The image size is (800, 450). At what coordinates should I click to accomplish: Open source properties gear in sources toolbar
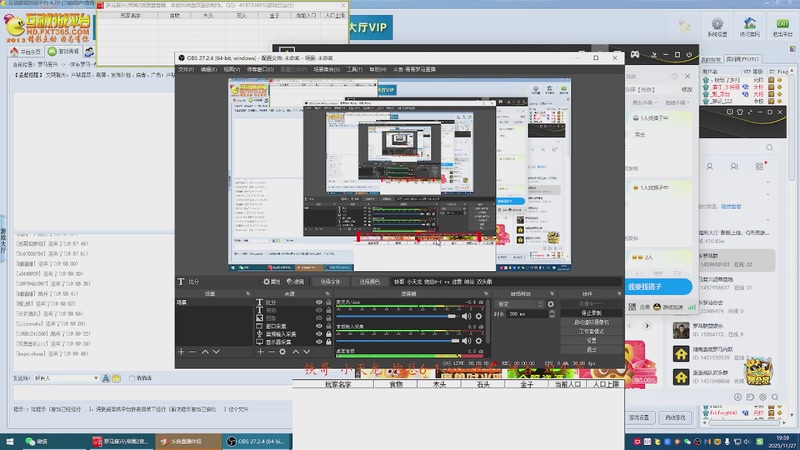(x=283, y=352)
